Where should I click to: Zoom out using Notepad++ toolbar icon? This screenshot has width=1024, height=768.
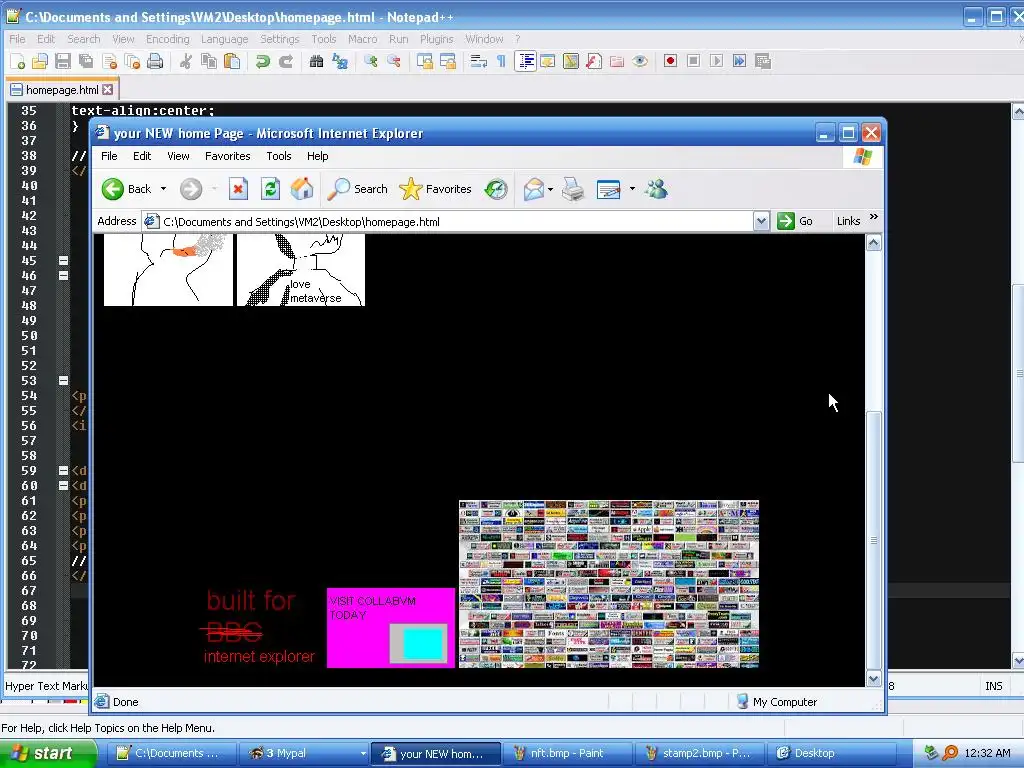tap(394, 61)
